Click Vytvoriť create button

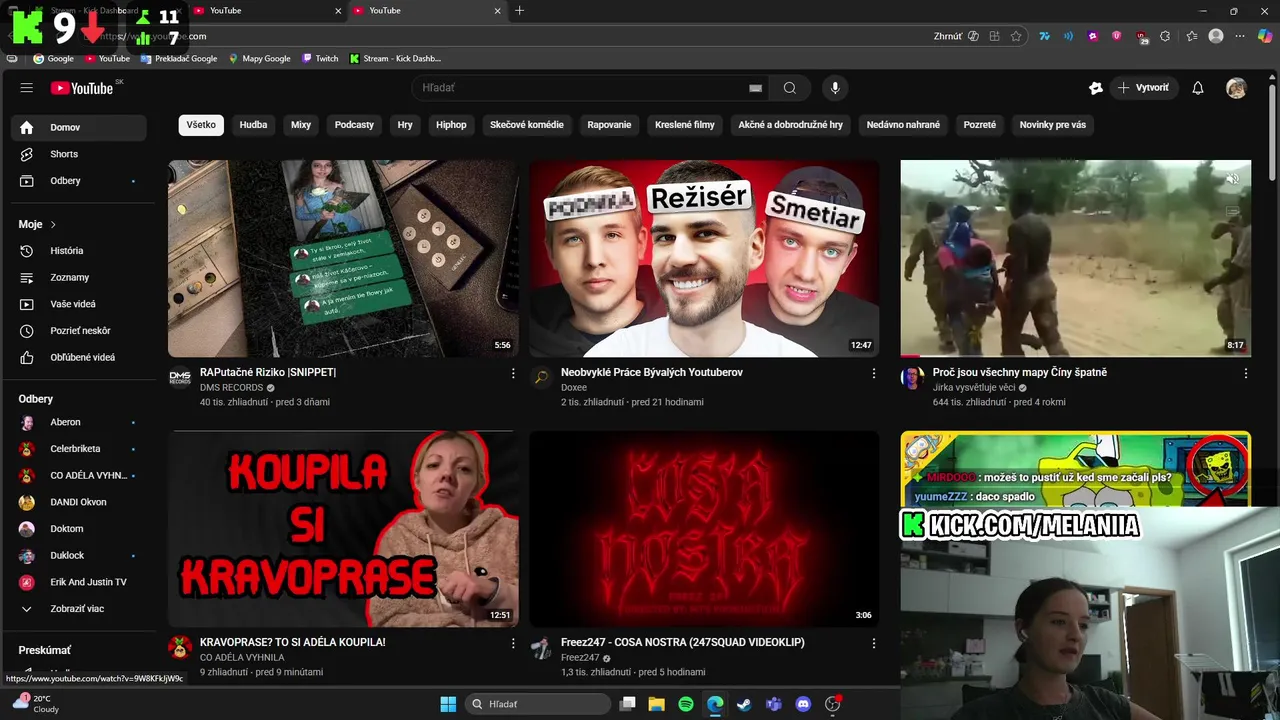1143,88
